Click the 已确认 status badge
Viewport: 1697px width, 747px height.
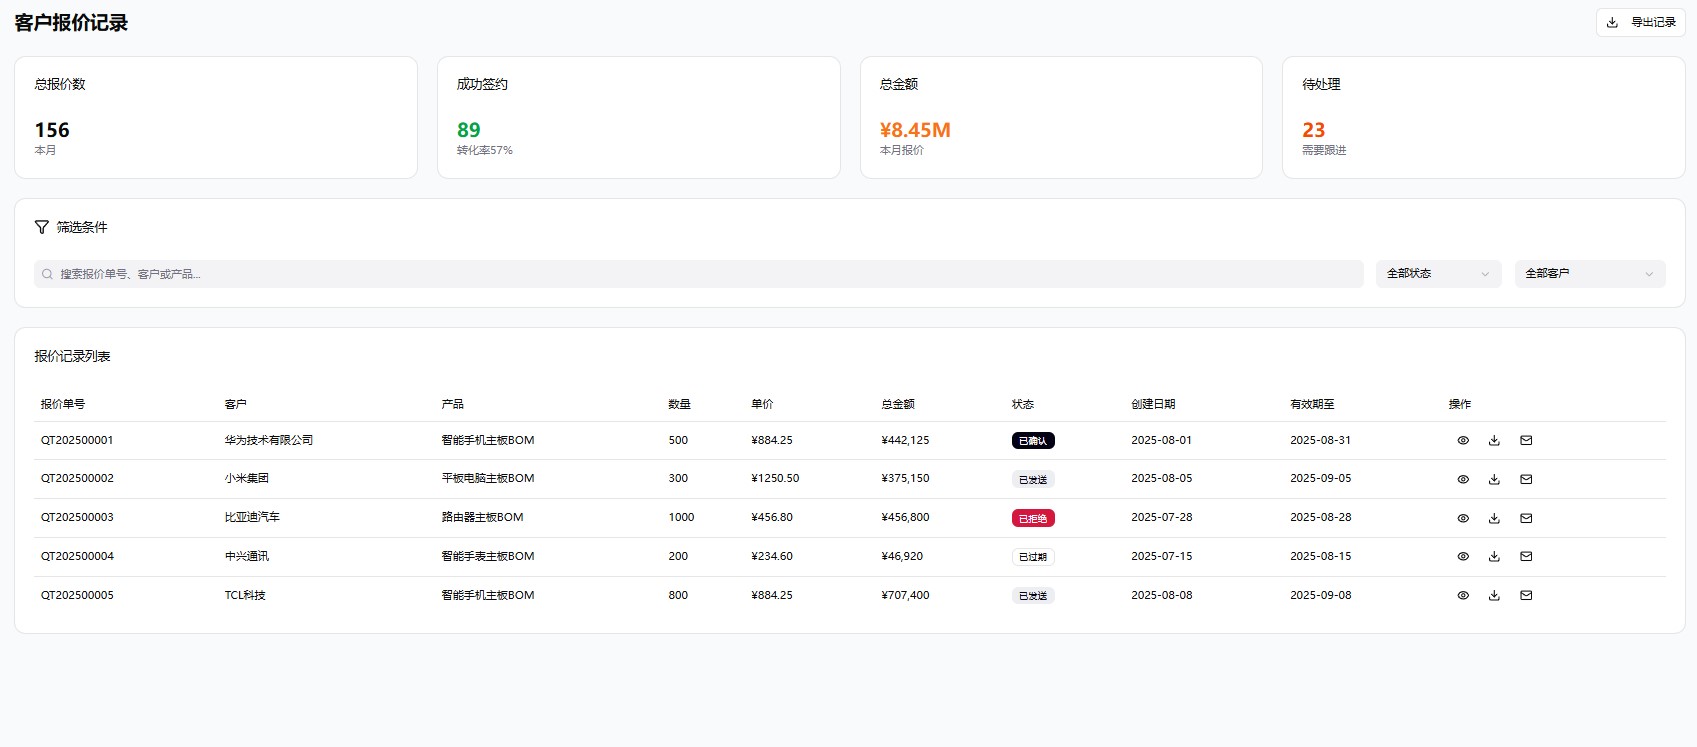(1032, 441)
